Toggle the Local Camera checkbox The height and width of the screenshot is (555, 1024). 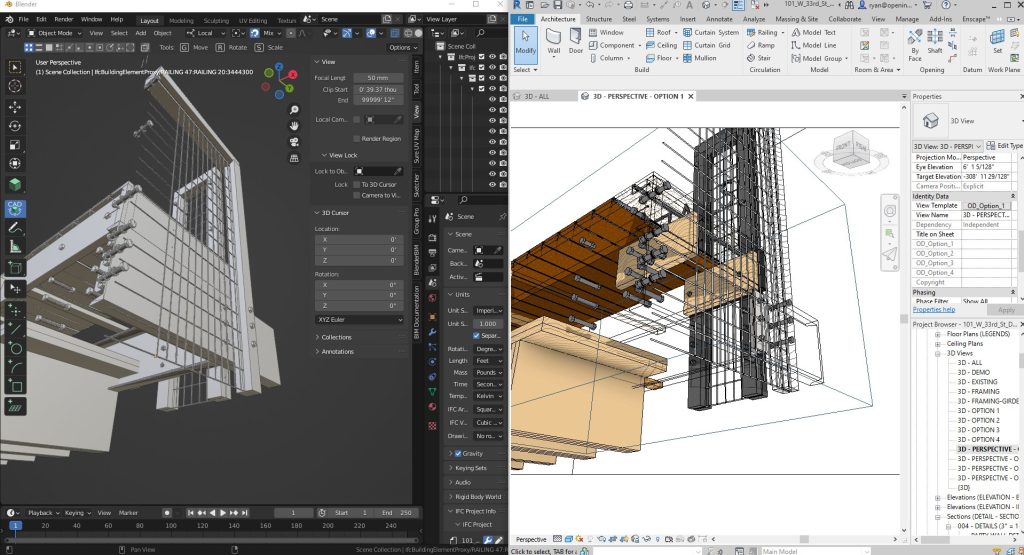tap(357, 119)
